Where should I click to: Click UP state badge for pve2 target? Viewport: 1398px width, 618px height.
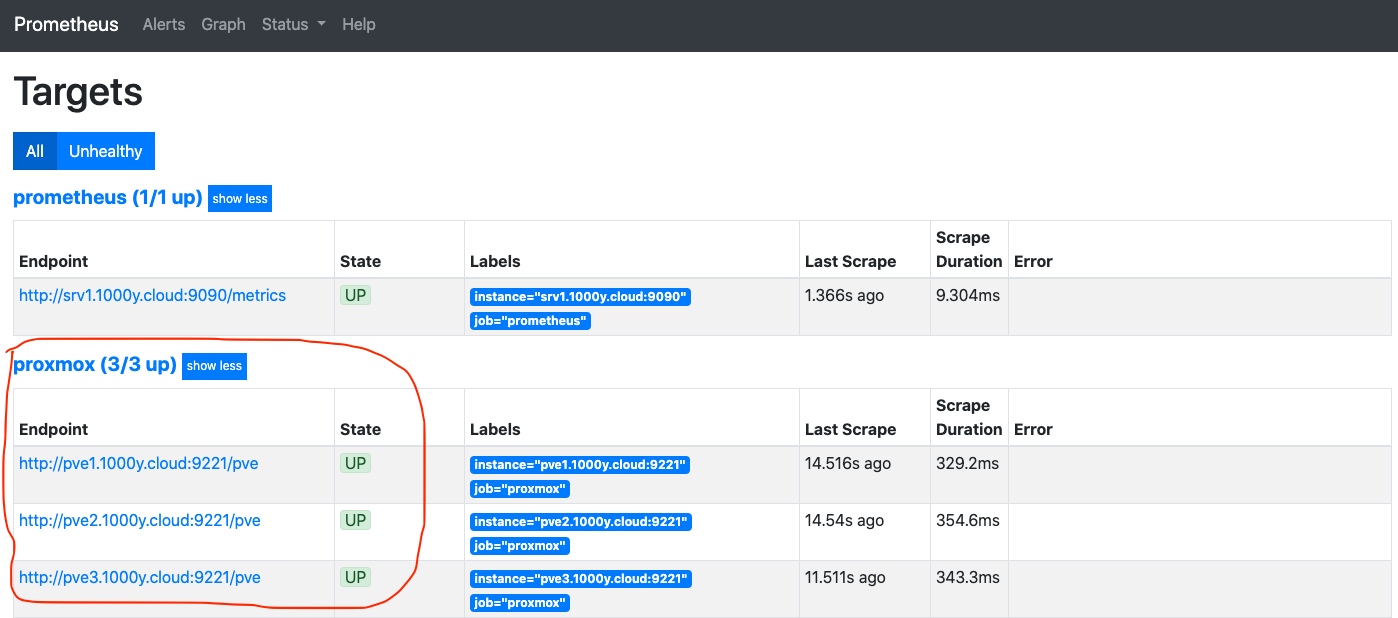pos(355,521)
